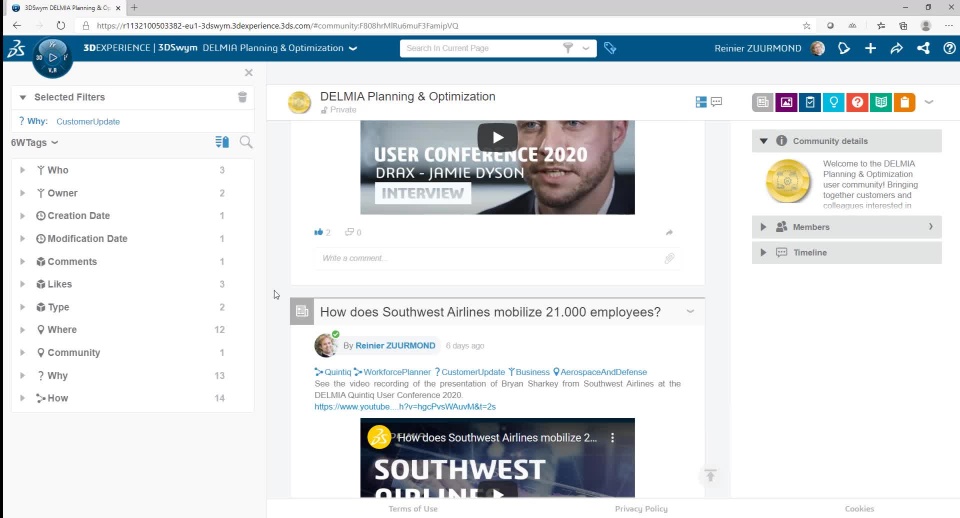Create a survey with dark blue icon
The image size is (960, 518).
coord(810,102)
